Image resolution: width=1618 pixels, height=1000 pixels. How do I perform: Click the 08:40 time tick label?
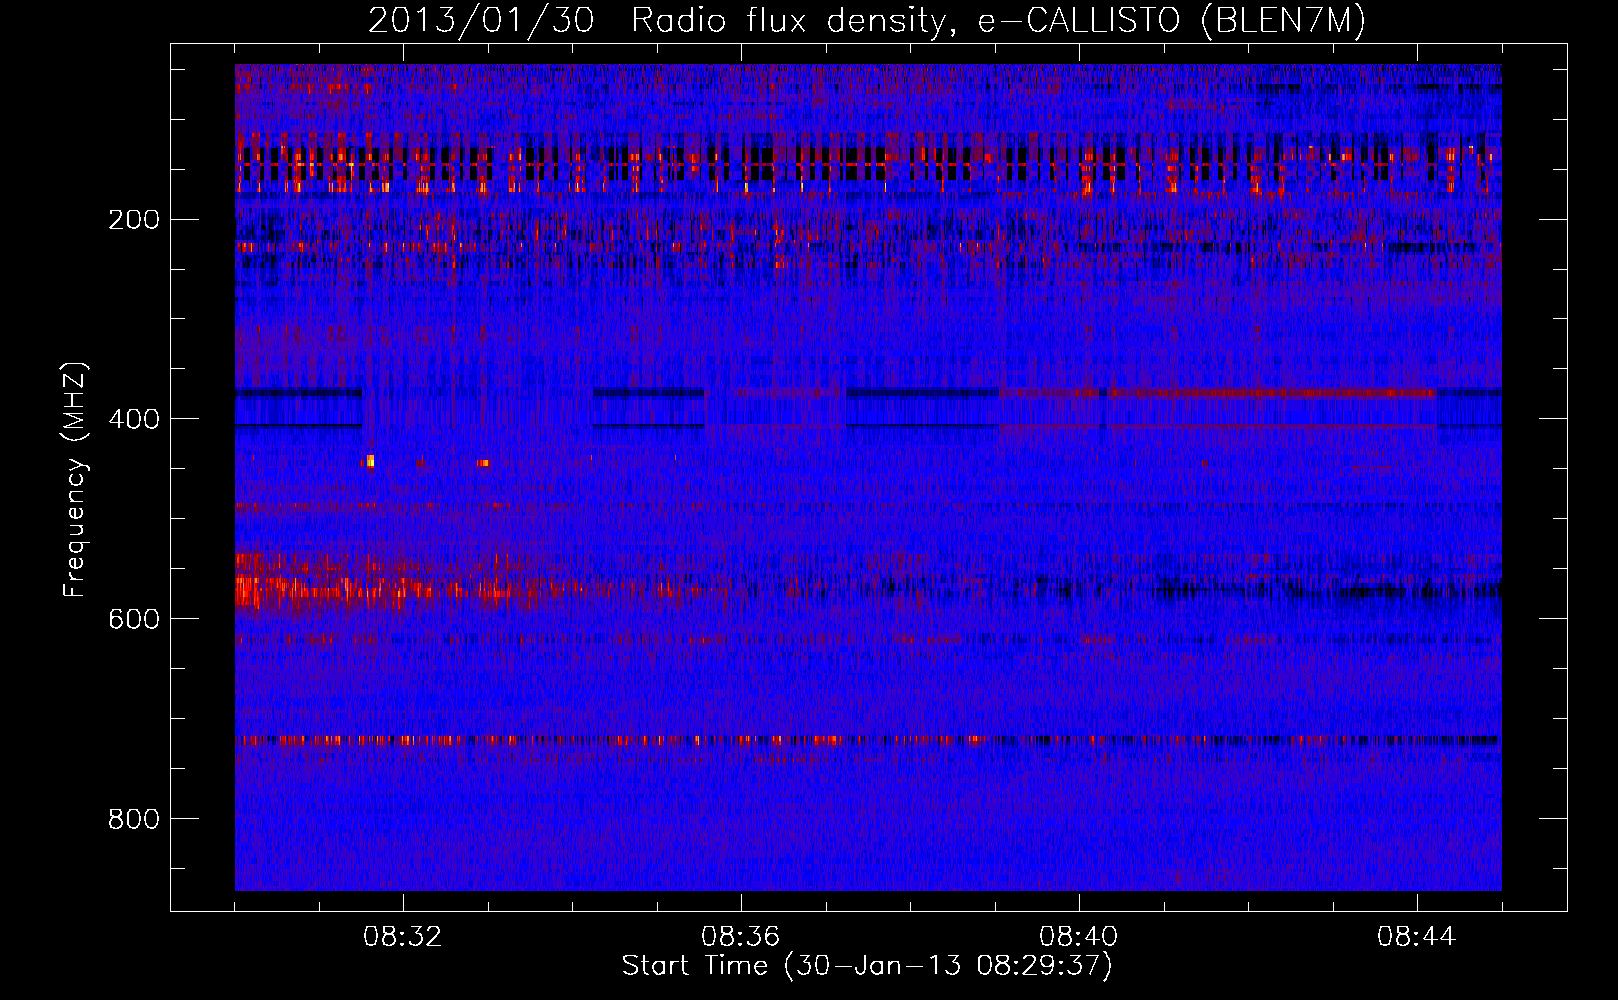point(1079,937)
